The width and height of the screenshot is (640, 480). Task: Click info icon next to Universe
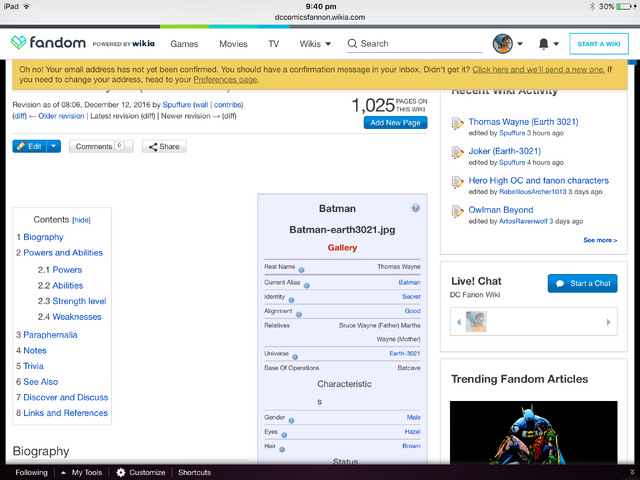[295, 357]
